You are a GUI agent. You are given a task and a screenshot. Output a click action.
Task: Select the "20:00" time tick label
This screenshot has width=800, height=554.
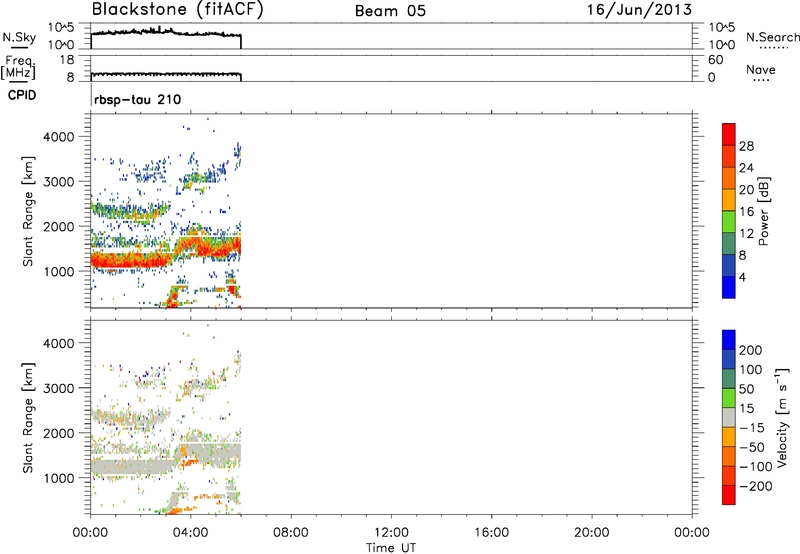(591, 533)
